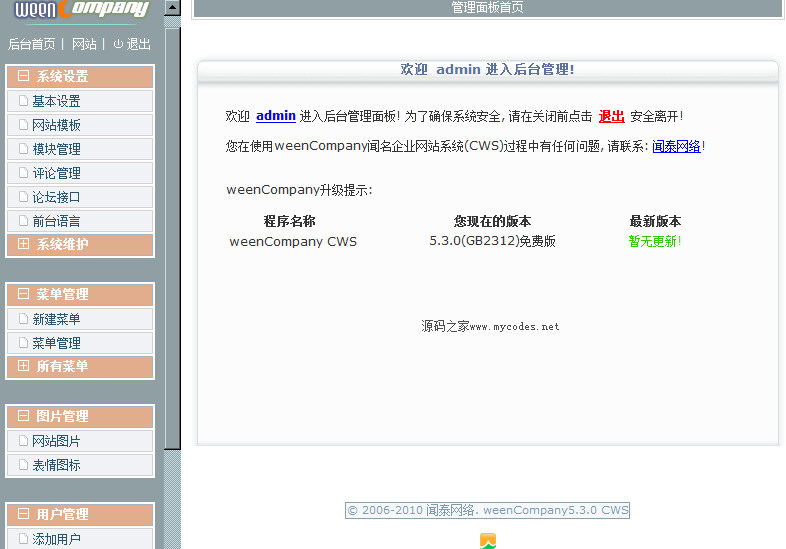Click the sidebar scrollbar thumb
Screen dimensions: 786x549
pyautogui.click(x=172, y=238)
